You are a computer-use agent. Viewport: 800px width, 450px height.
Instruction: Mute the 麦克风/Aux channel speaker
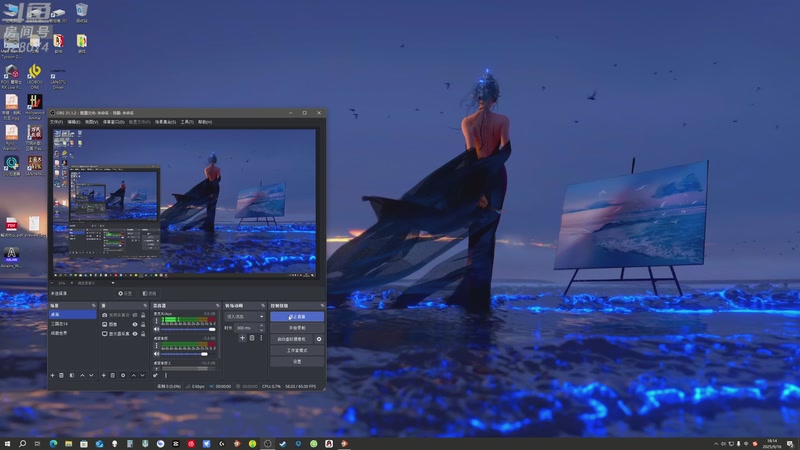[x=156, y=329]
